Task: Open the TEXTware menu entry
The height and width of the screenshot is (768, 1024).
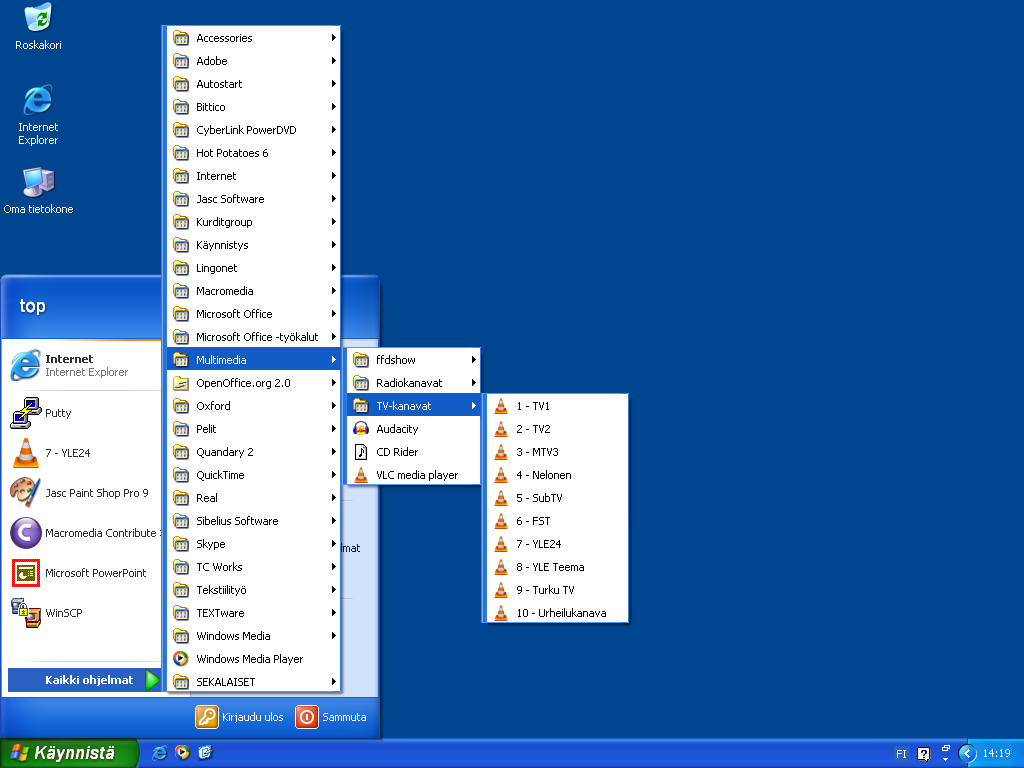Action: click(x=253, y=613)
